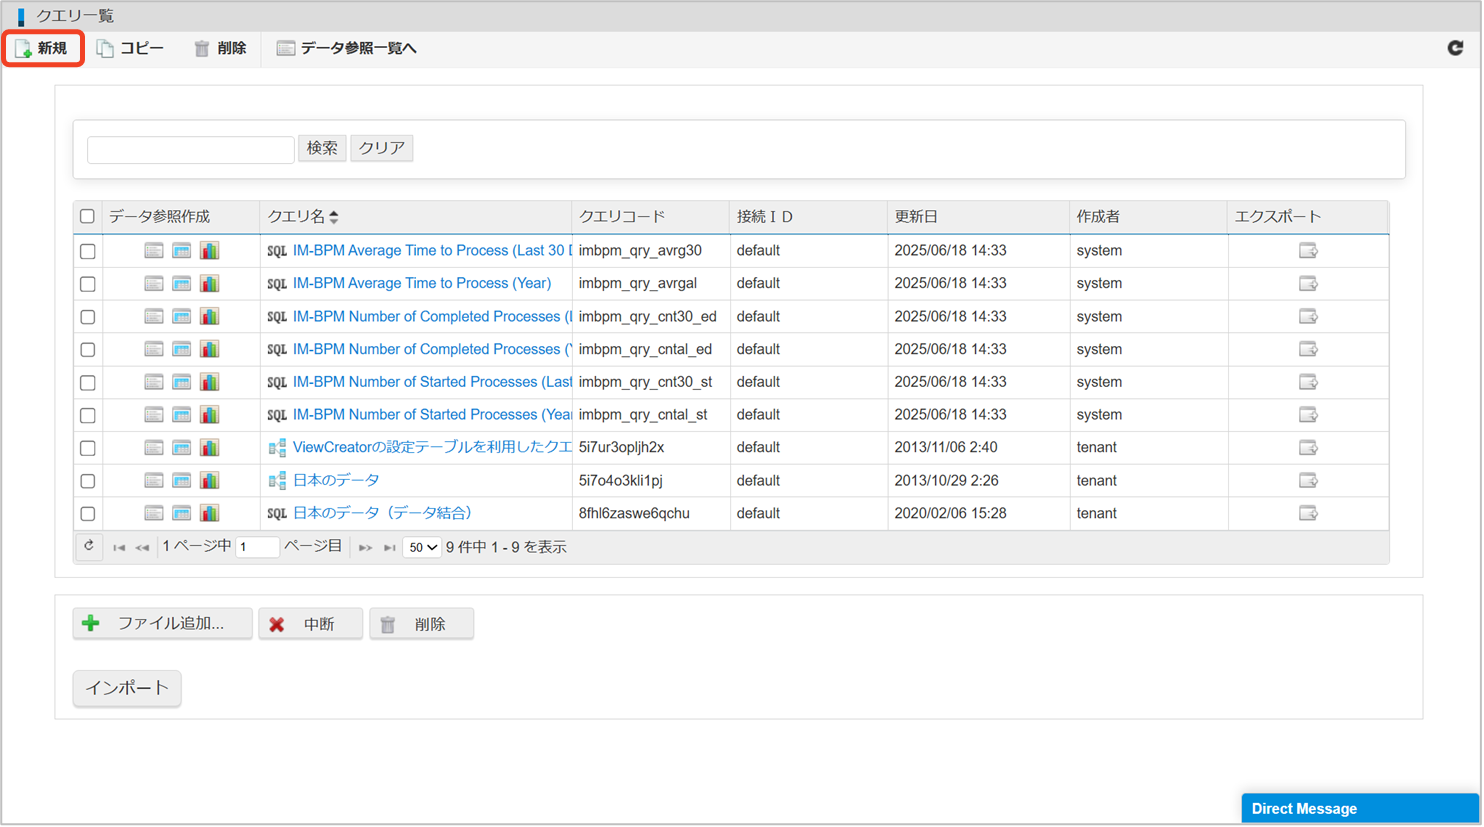Click the 検索 search button
The height and width of the screenshot is (827, 1484).
tap(322, 148)
